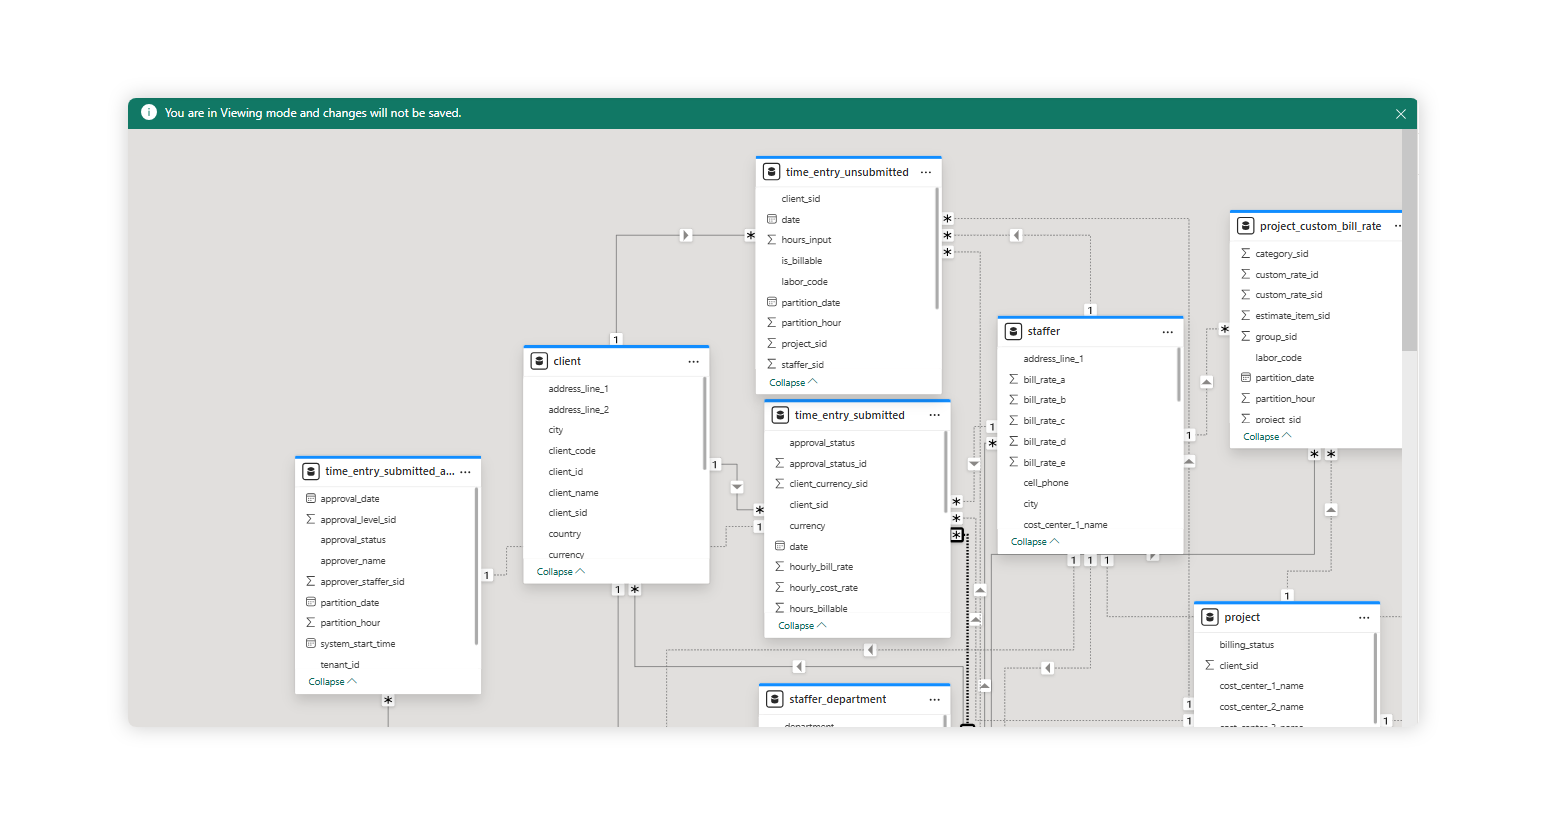Click the relationship arrow between client and time_entry_submitted
The height and width of the screenshot is (824, 1546).
tap(737, 488)
